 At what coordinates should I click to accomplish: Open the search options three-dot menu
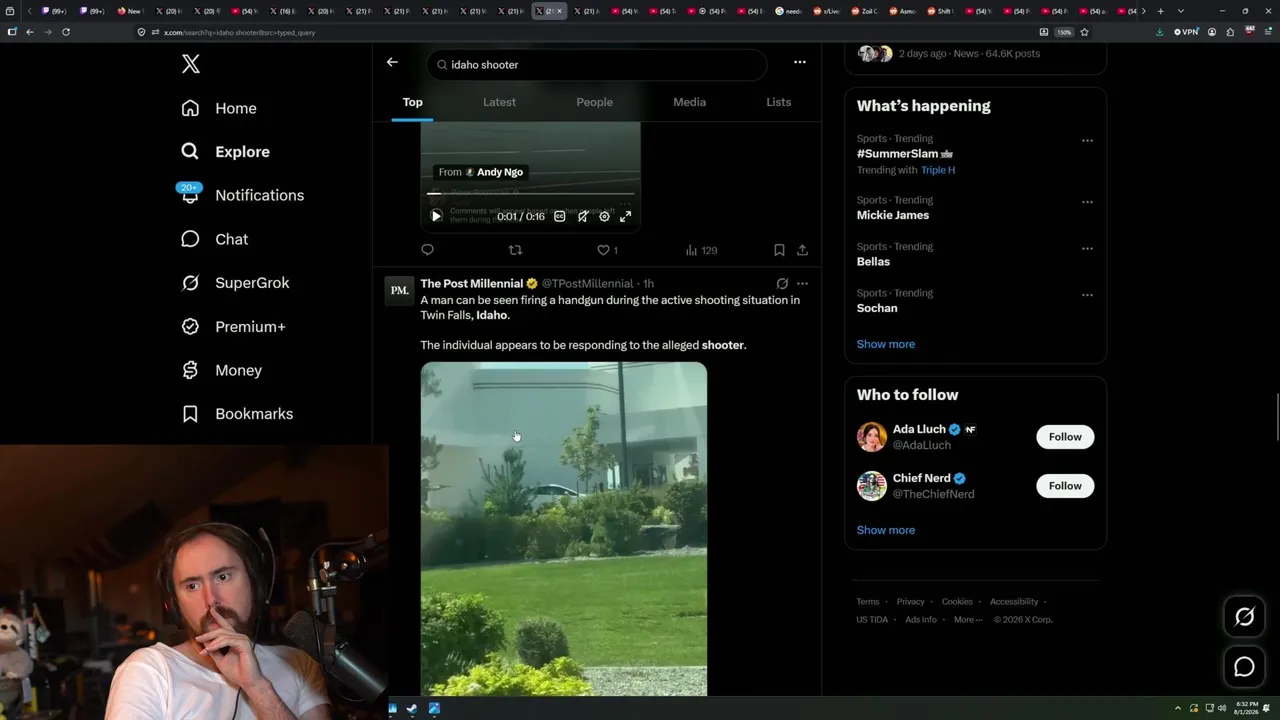799,62
